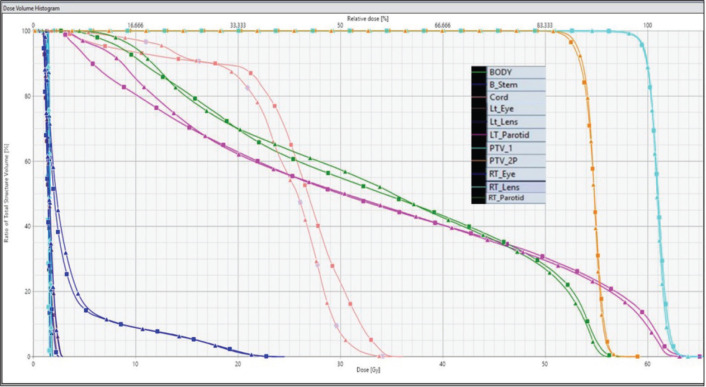The image size is (706, 387).
Task: Click the magenta LT_Parotid color swatch
Action: pos(479,135)
